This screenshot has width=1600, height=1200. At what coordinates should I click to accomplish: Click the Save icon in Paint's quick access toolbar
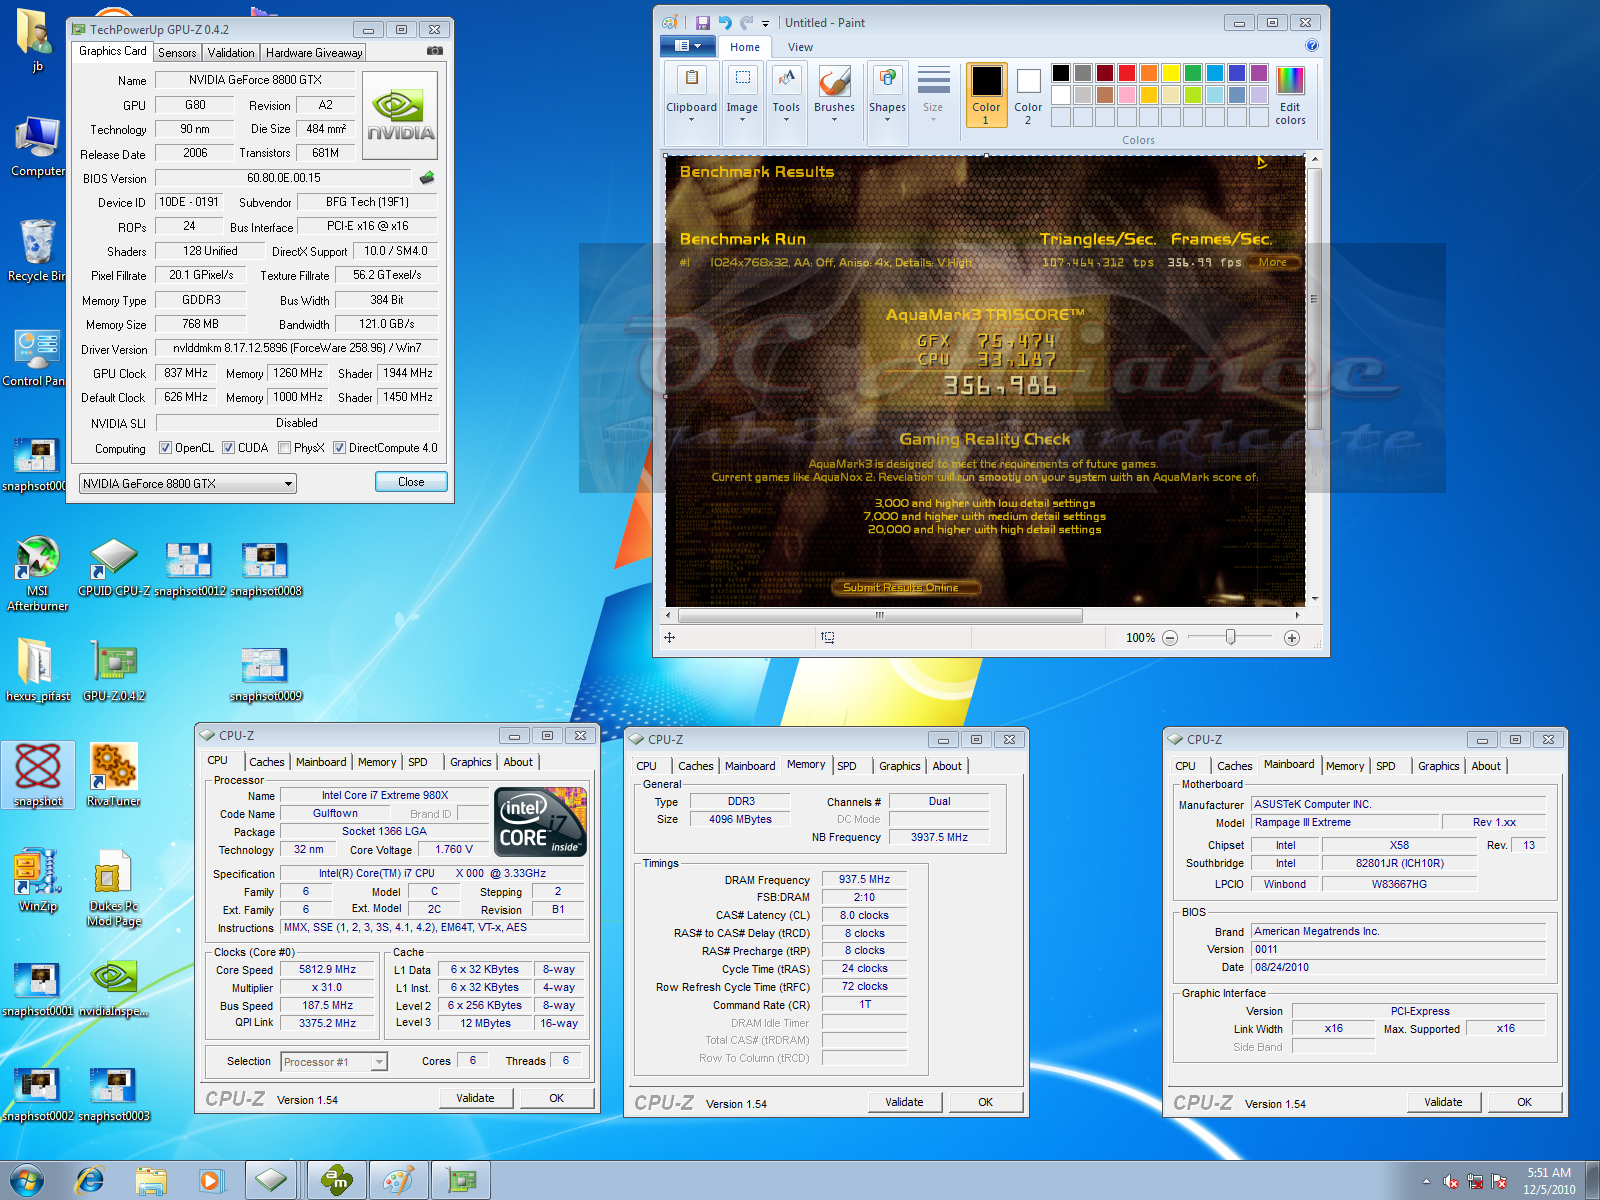[703, 22]
